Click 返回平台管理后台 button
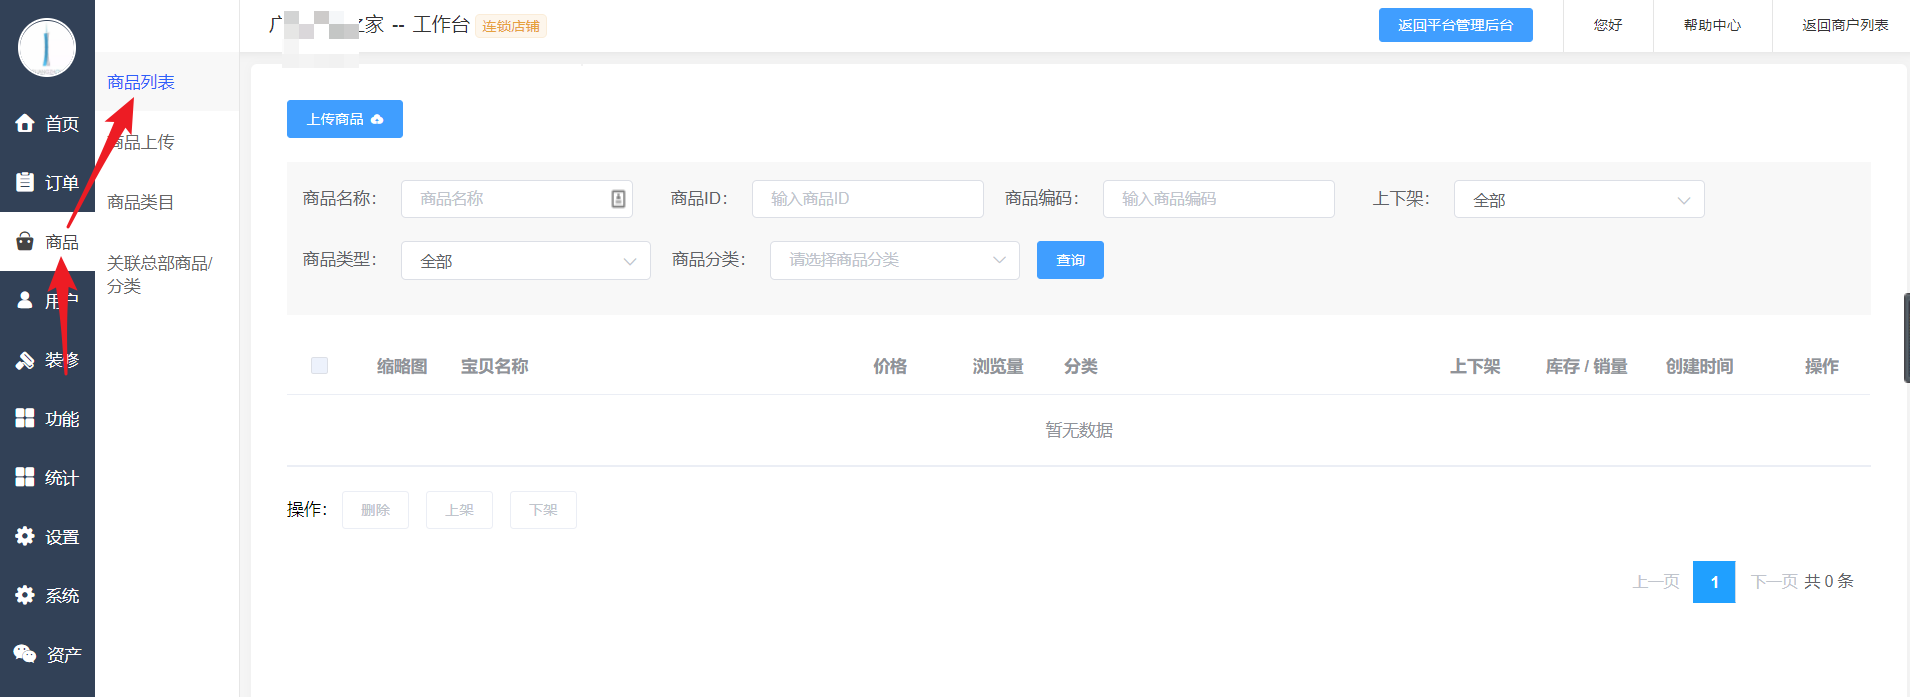Screen dimensions: 1910x697 pyautogui.click(x=1455, y=25)
